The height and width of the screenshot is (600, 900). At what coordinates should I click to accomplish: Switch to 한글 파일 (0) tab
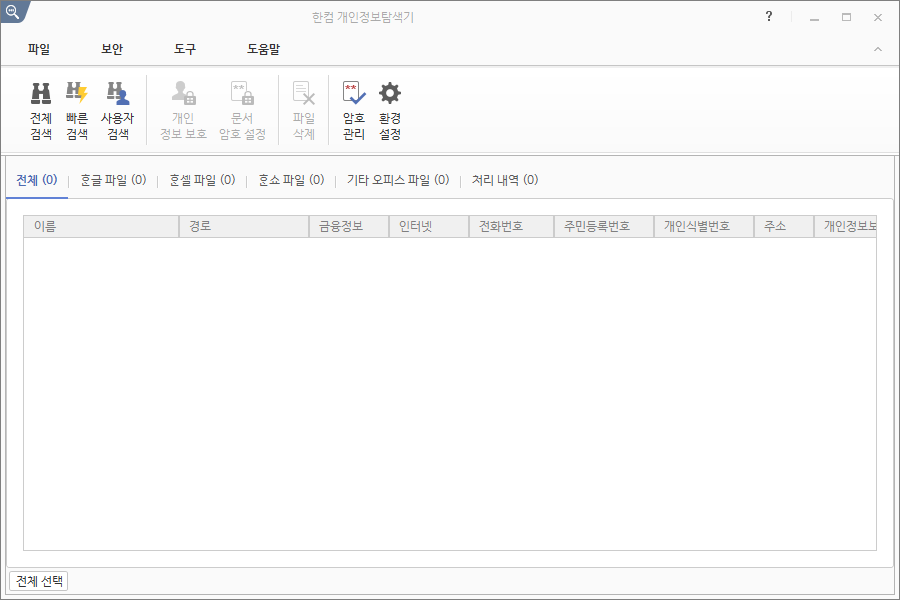pyautogui.click(x=113, y=180)
